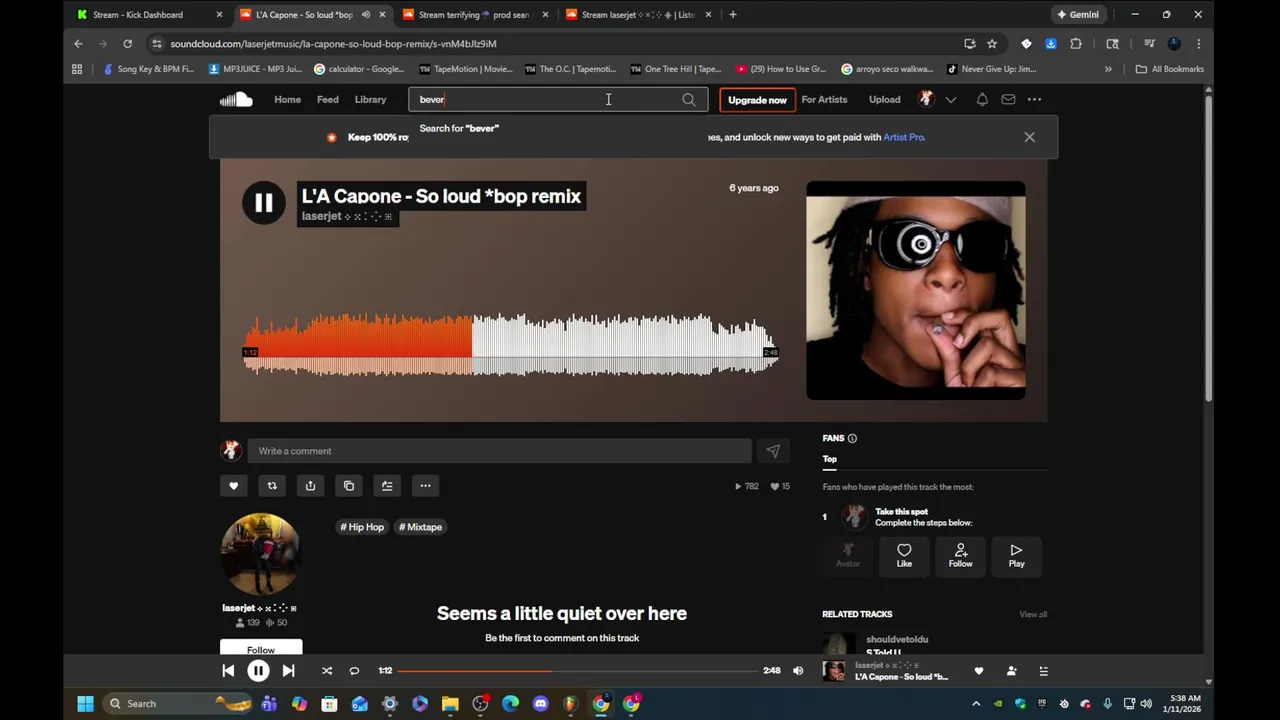
Task: Pause the track with the large hero button
Action: pyautogui.click(x=263, y=203)
